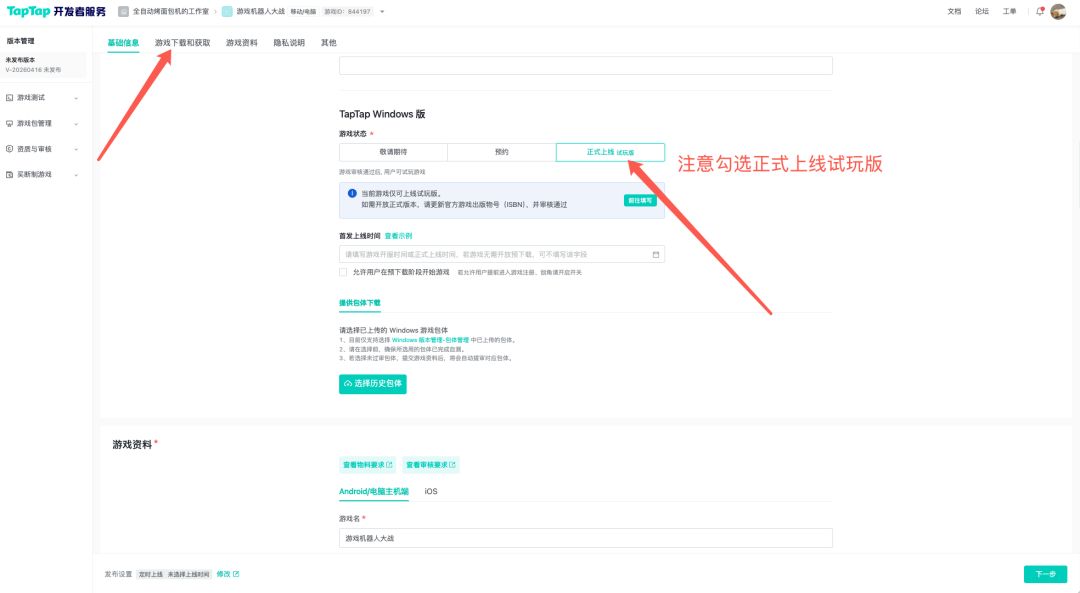
Task: Open the notification bell
Action: (1040, 11)
